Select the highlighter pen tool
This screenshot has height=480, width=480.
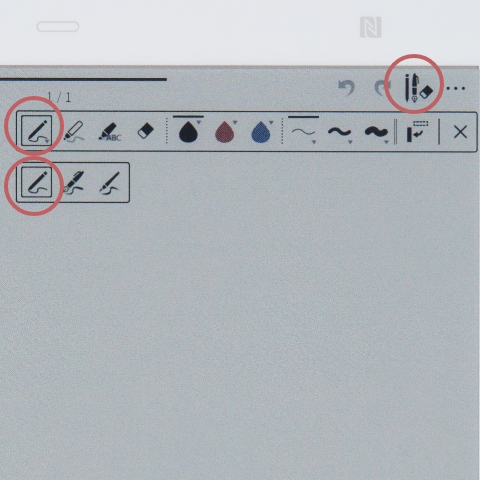click(x=74, y=132)
